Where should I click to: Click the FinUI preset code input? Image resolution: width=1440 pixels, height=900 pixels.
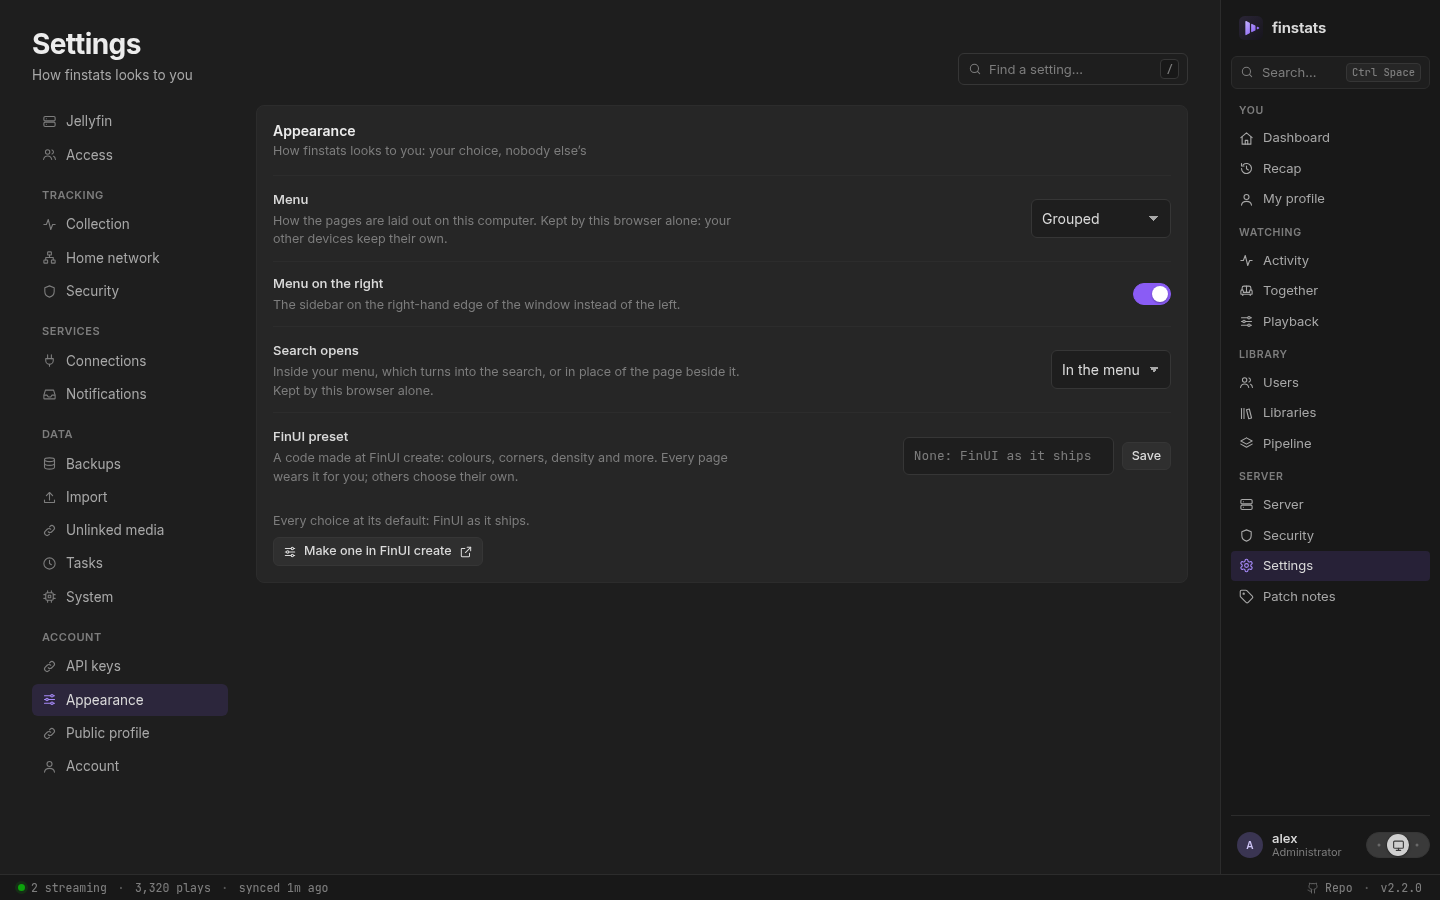coord(1008,456)
